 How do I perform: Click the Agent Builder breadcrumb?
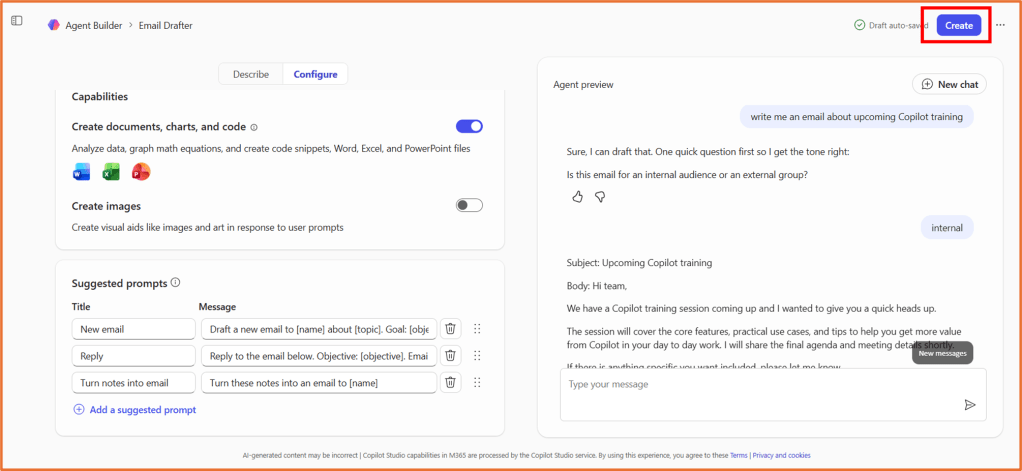(x=94, y=25)
